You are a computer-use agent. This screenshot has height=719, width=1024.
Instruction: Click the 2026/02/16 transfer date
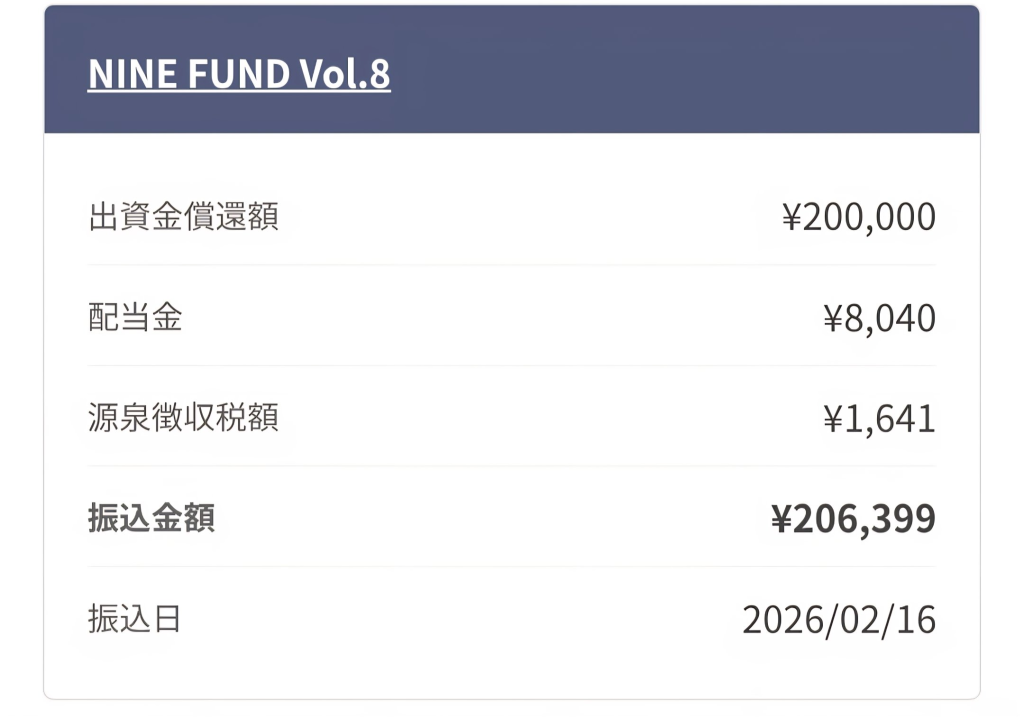(x=838, y=620)
